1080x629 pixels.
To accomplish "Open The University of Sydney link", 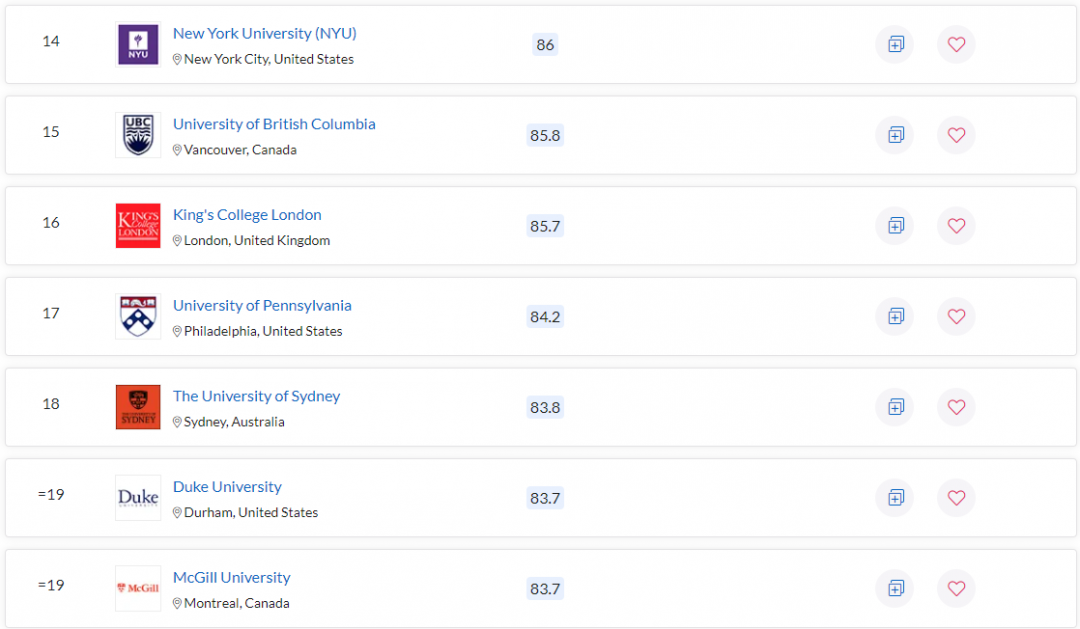I will tap(256, 396).
